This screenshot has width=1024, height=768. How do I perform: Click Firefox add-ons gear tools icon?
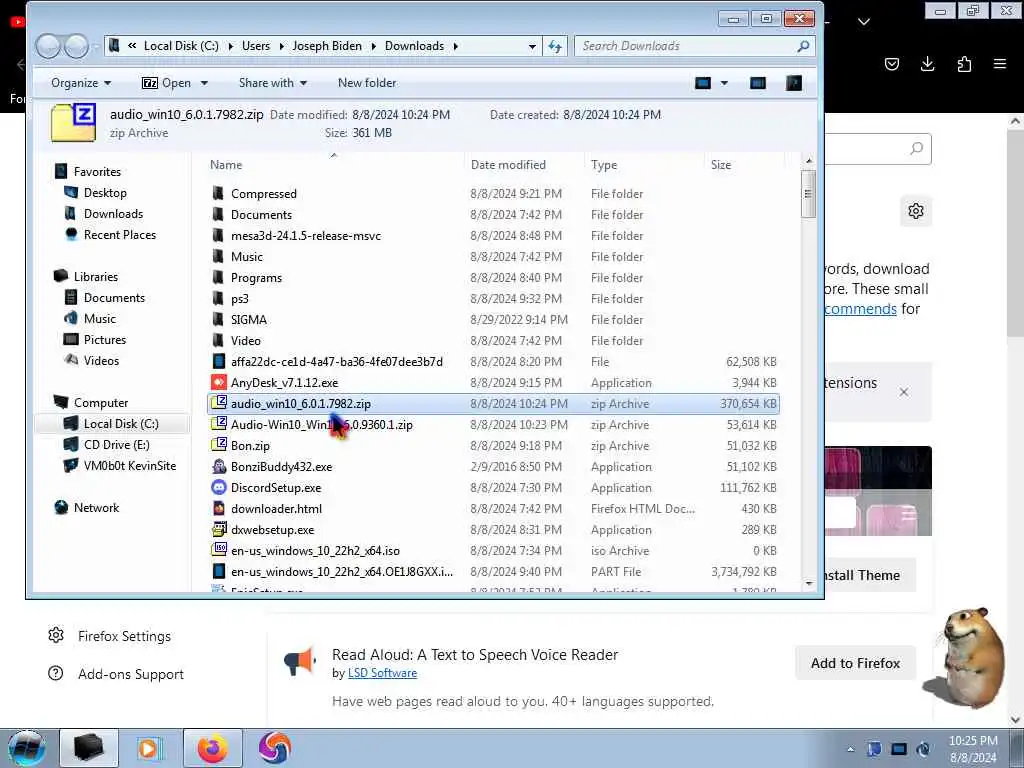pos(916,211)
